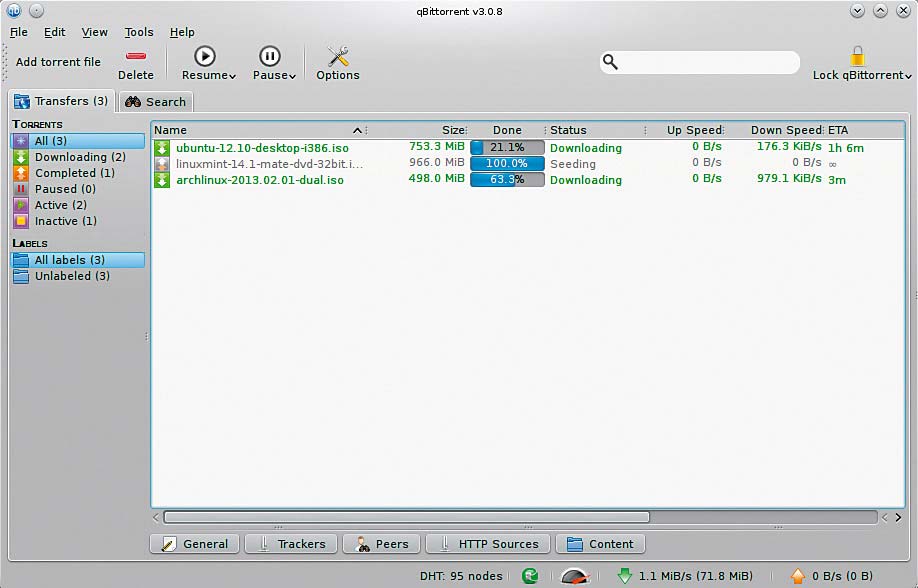Viewport: 918px width, 588px height.
Task: Open the File menu
Action: pos(19,32)
